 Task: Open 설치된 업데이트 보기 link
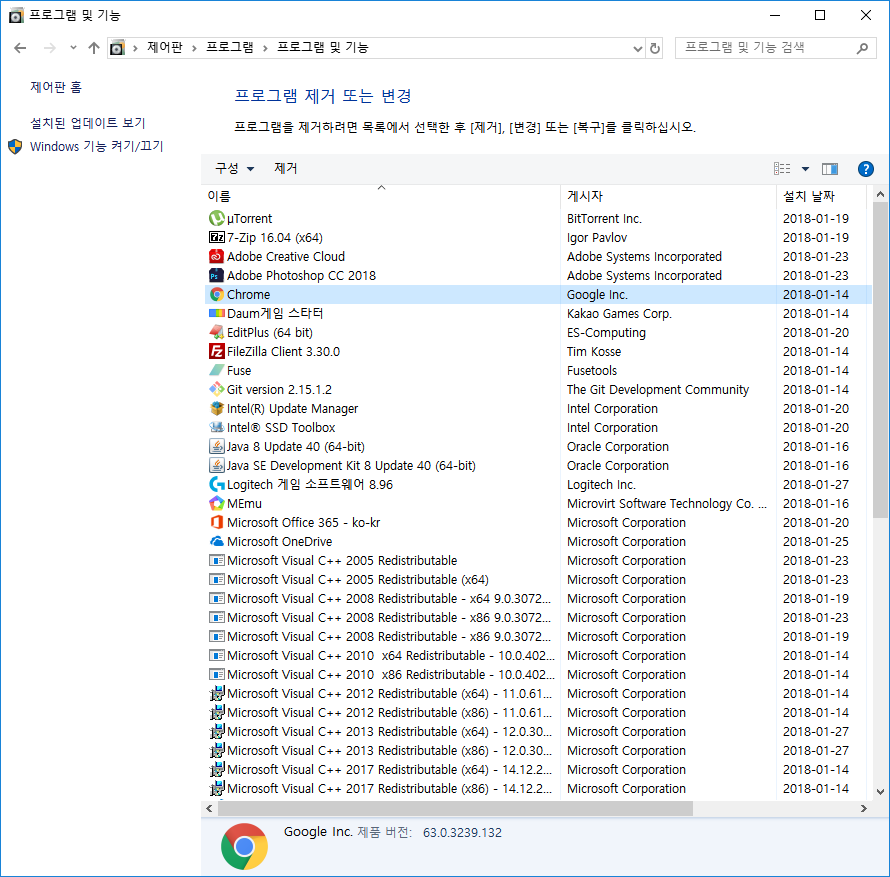pos(87,123)
